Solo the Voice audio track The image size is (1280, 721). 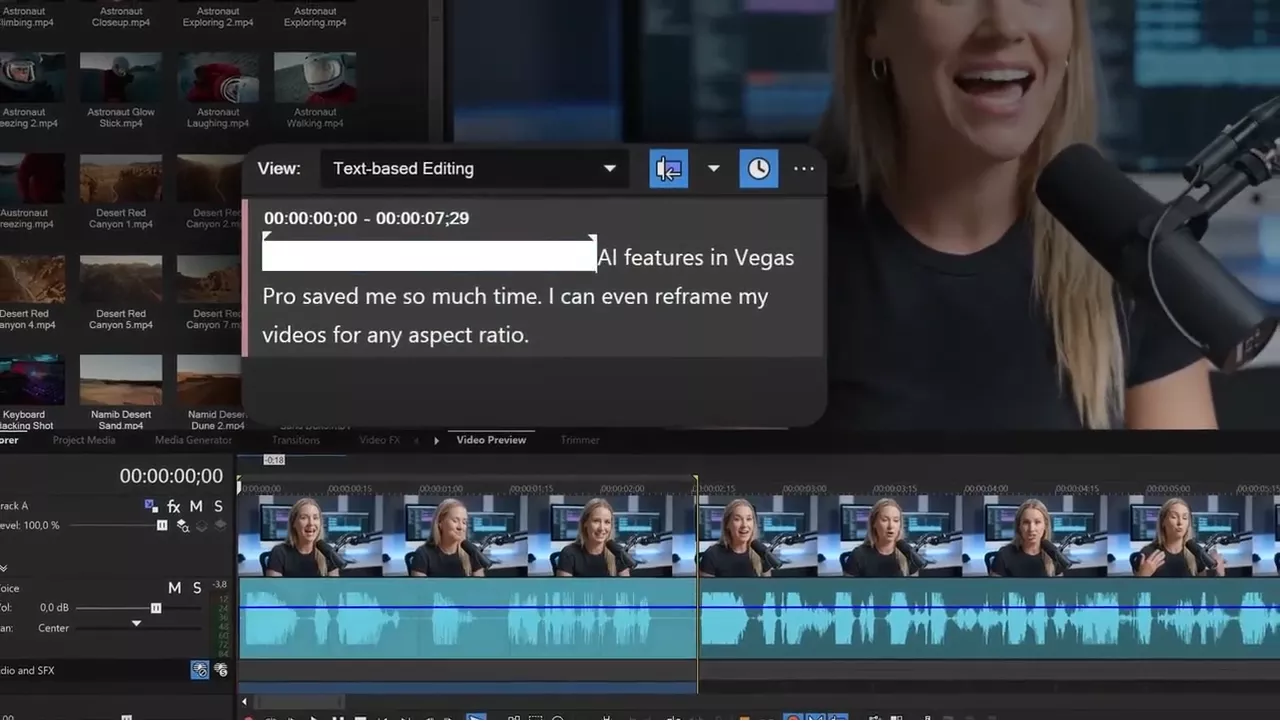197,588
